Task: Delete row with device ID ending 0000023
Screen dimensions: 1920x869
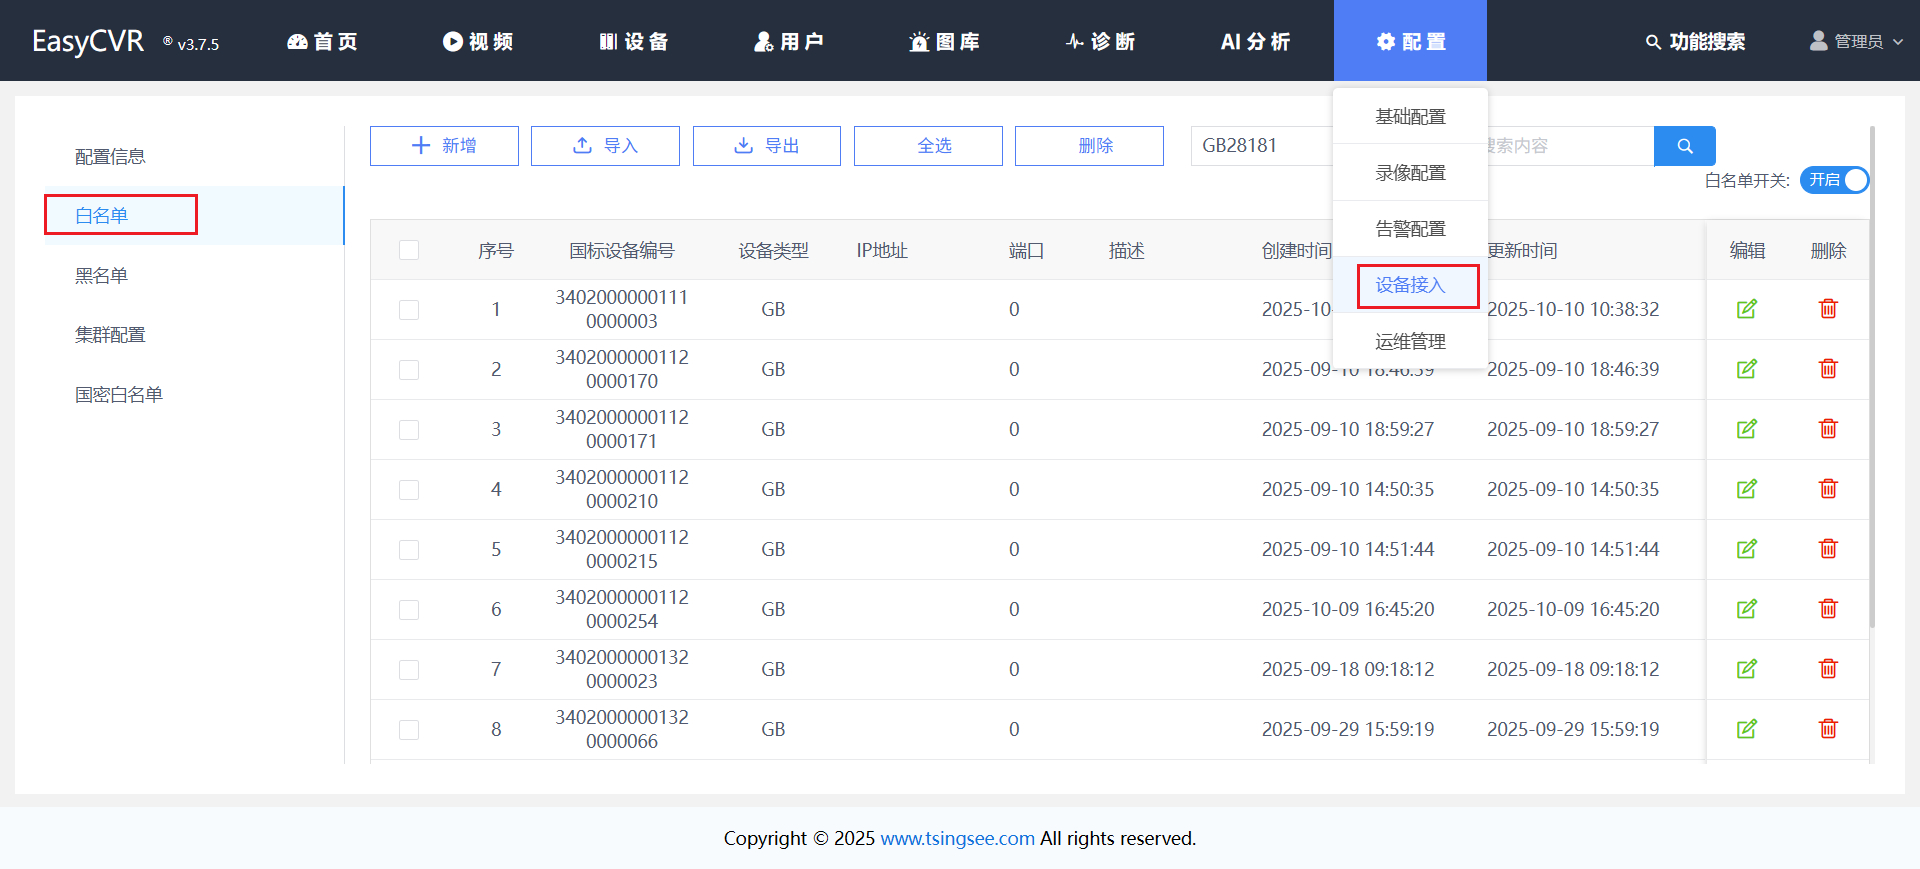Action: 1828,669
